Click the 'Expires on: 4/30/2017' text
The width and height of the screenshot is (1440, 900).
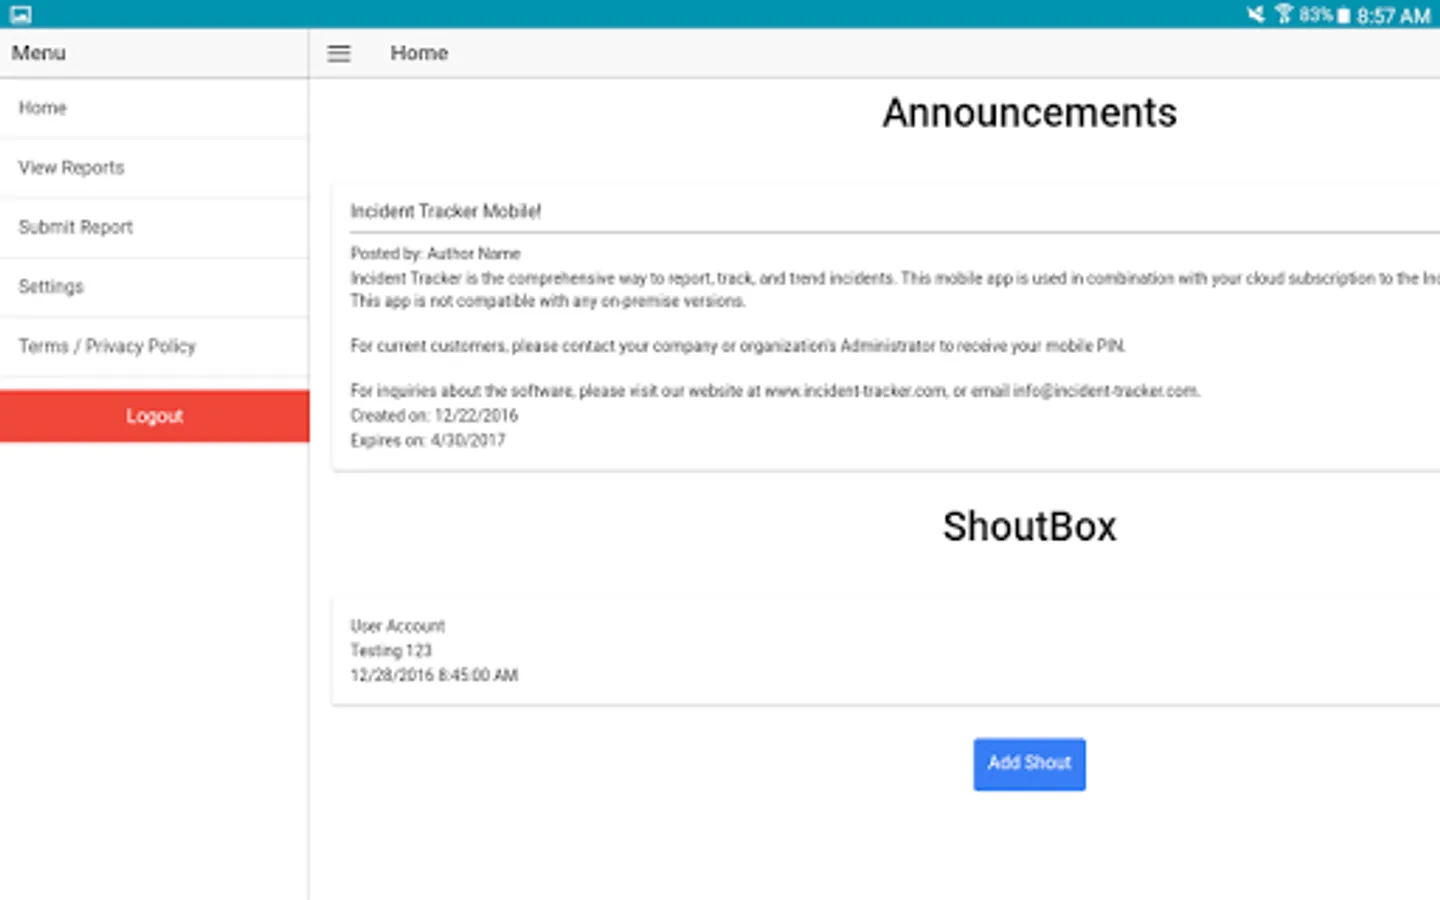tap(427, 440)
